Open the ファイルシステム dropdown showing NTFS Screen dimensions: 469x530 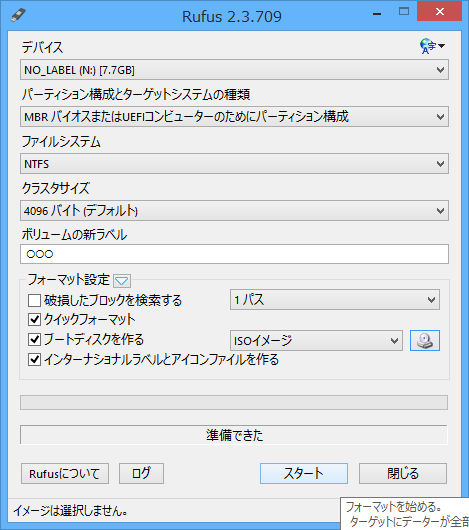click(234, 164)
